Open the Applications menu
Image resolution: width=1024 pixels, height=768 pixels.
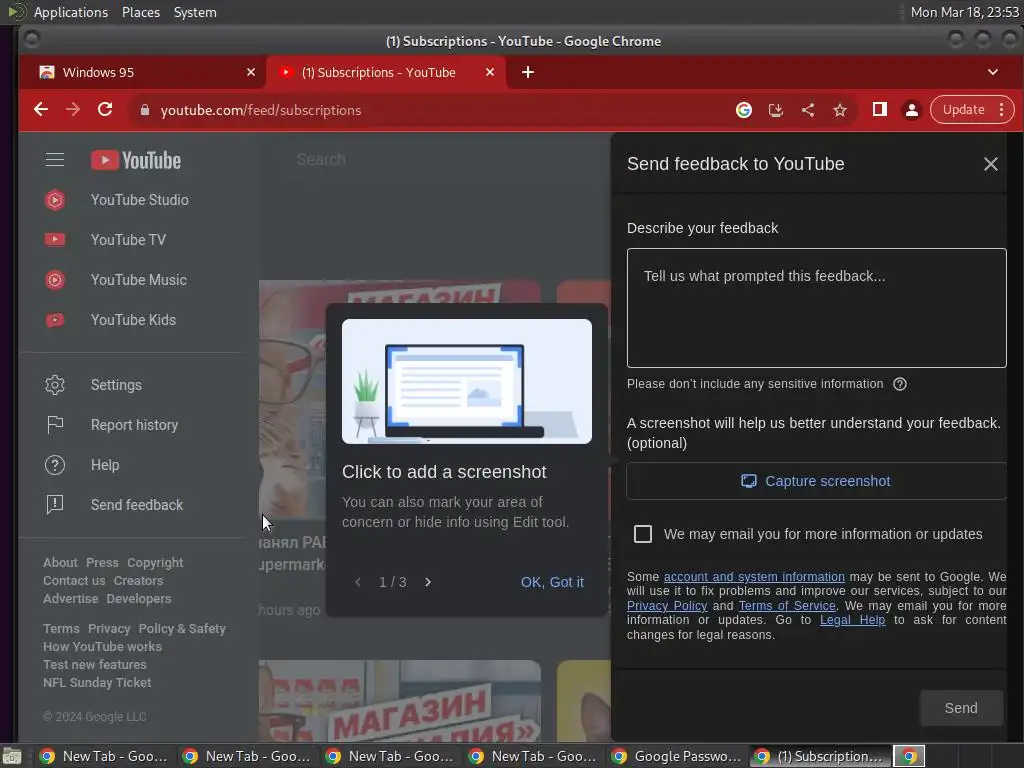tap(71, 12)
